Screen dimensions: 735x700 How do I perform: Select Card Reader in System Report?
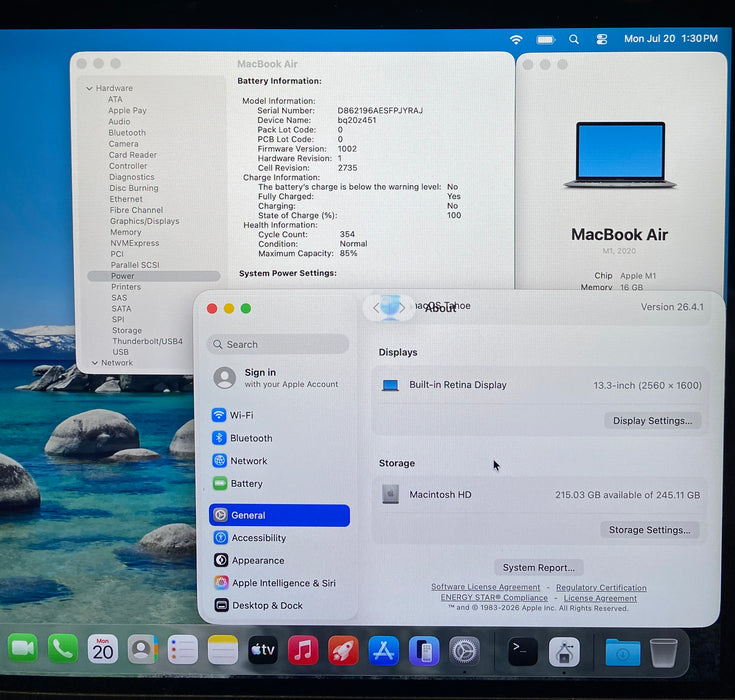click(x=133, y=155)
